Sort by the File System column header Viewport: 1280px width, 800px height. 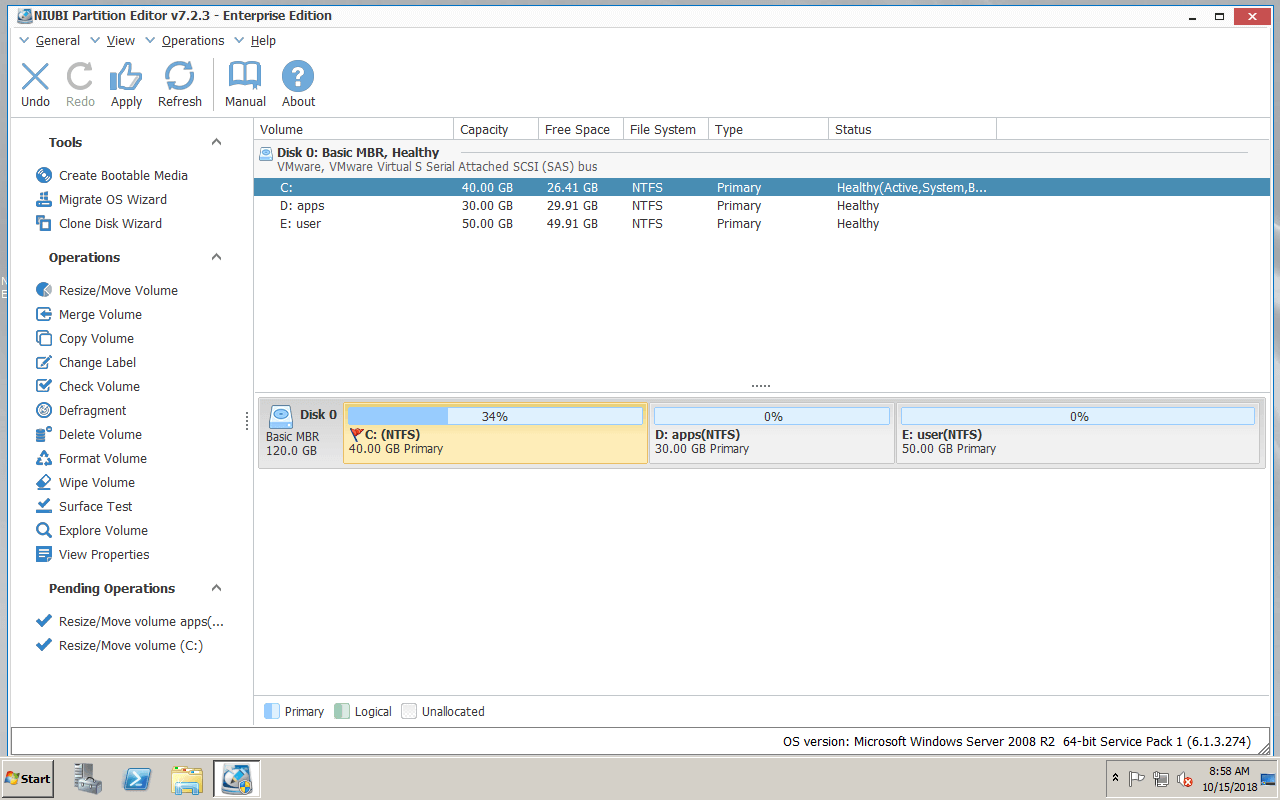666,129
